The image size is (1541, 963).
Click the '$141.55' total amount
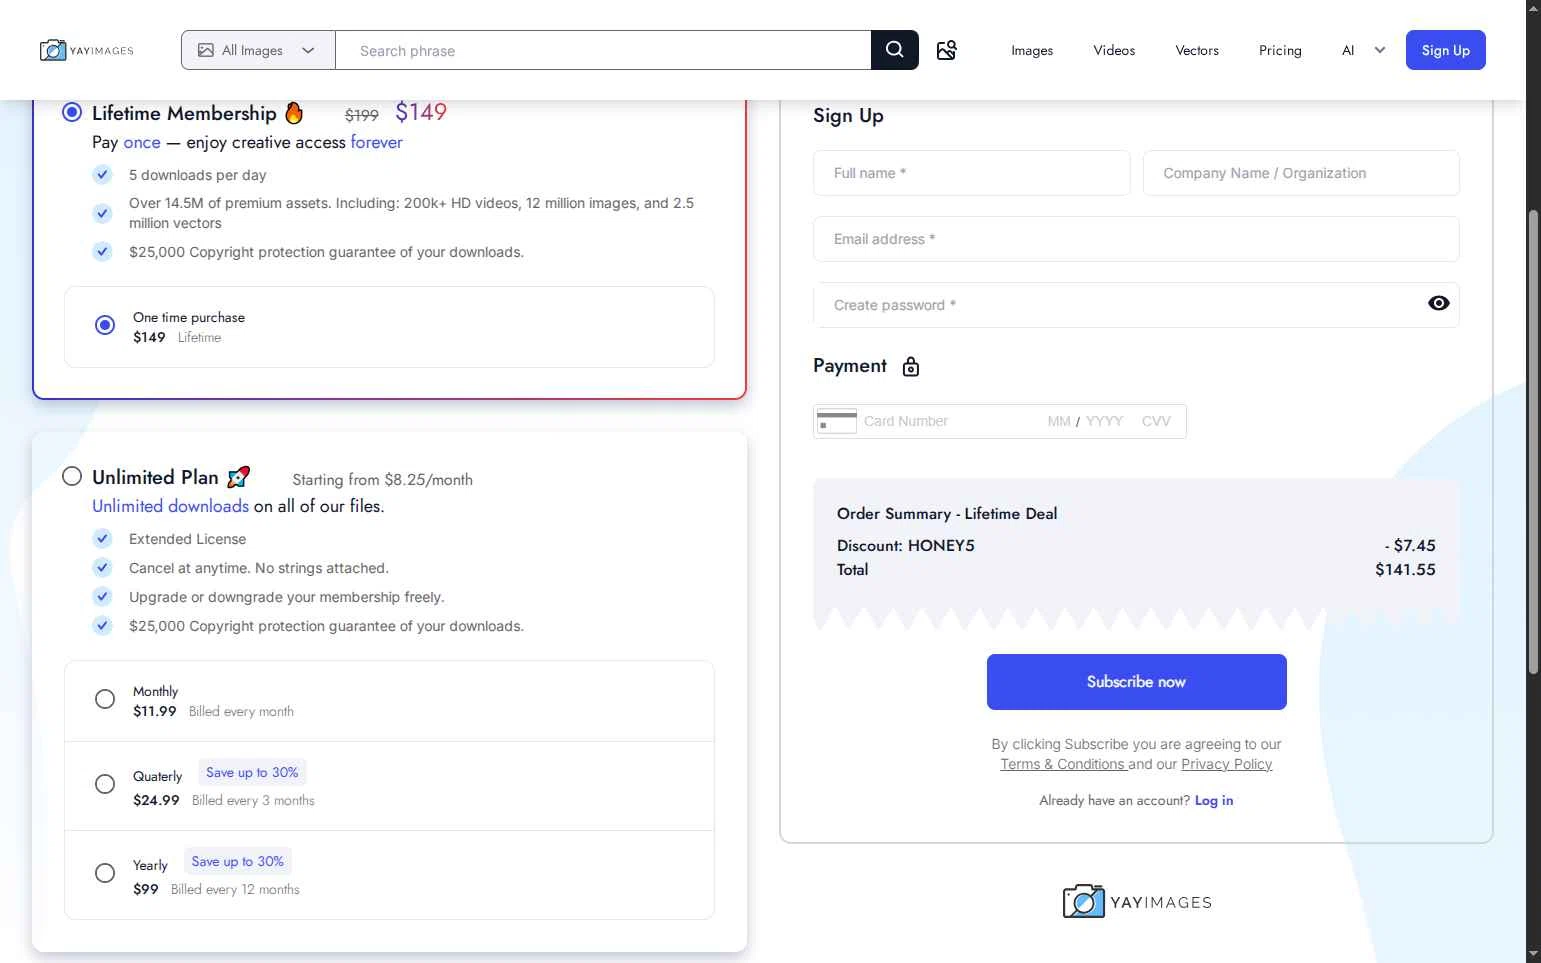pyautogui.click(x=1405, y=569)
